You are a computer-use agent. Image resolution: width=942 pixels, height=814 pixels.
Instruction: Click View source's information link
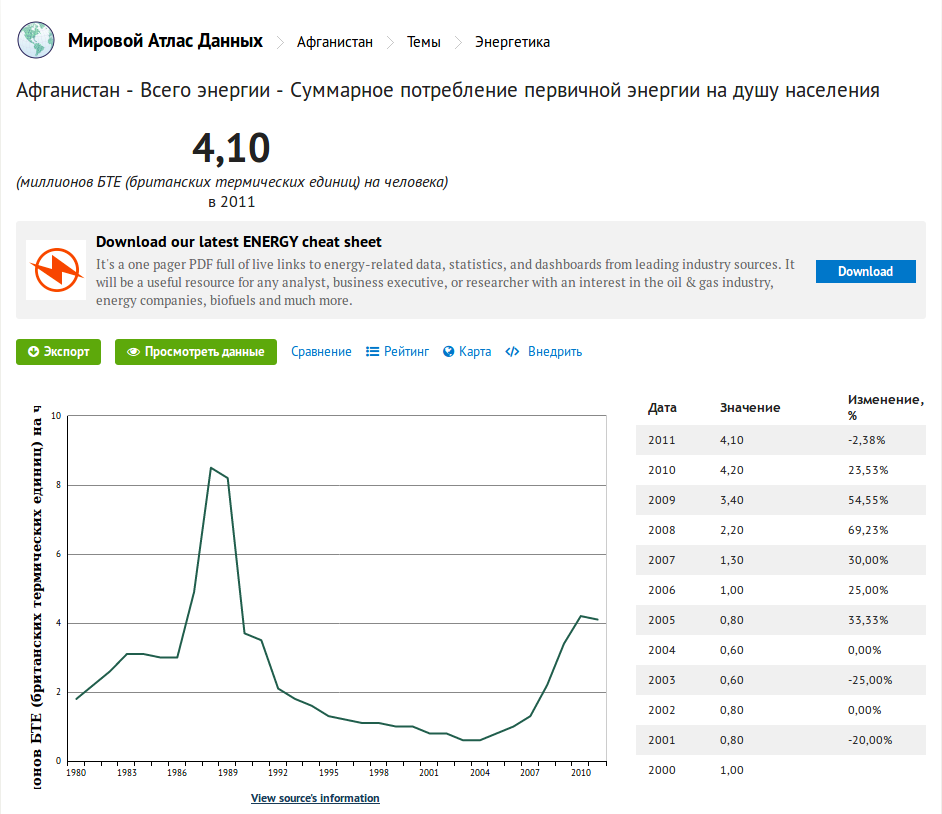[x=315, y=798]
